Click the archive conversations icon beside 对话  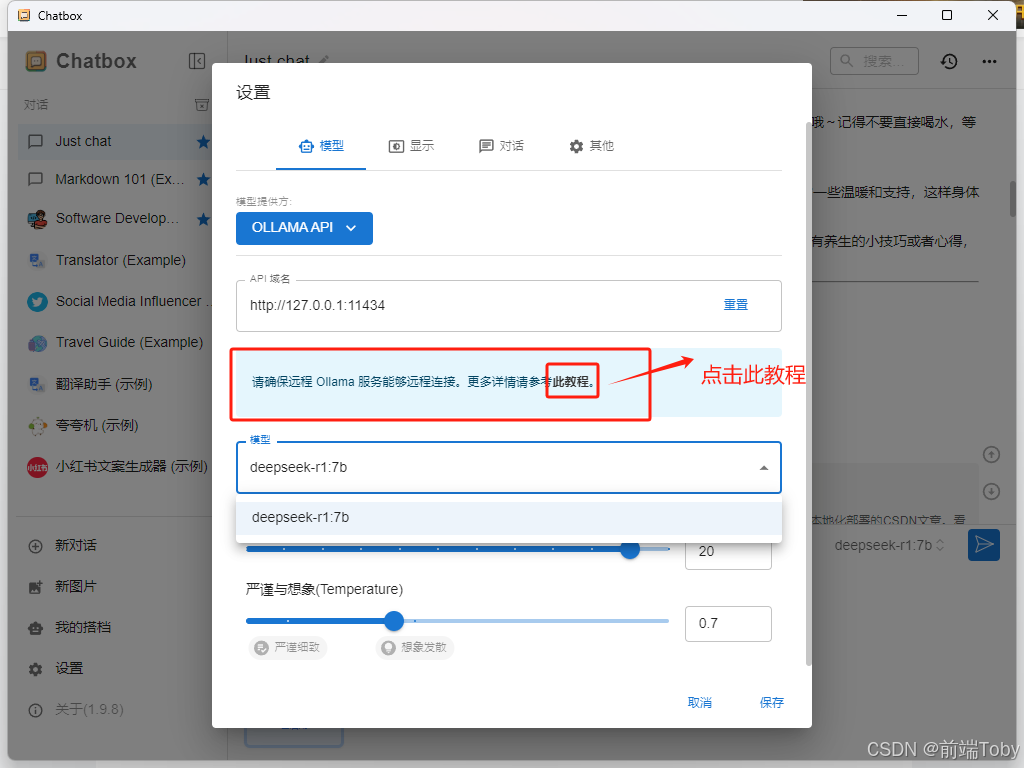click(x=202, y=104)
